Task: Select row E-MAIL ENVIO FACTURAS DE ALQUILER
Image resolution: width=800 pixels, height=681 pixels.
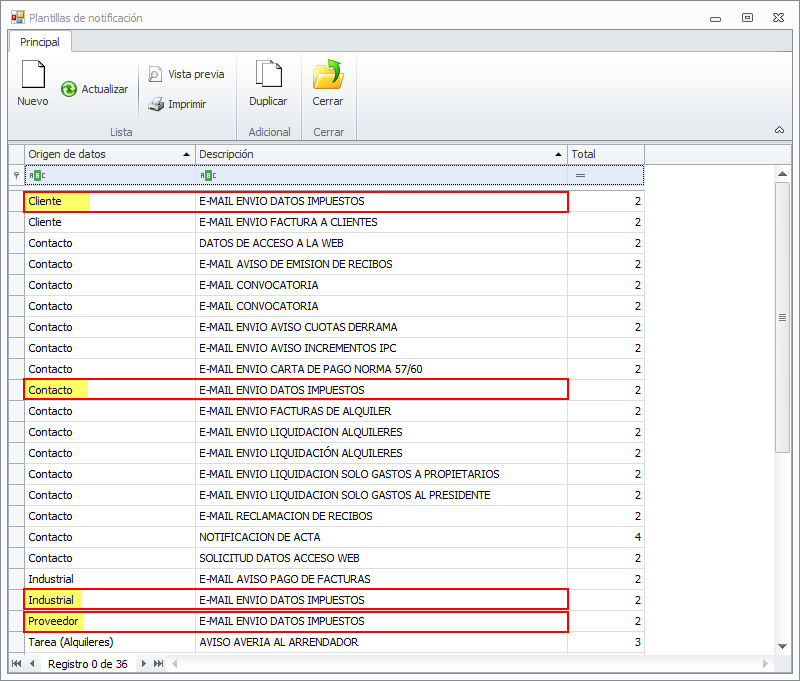Action: tap(327, 411)
